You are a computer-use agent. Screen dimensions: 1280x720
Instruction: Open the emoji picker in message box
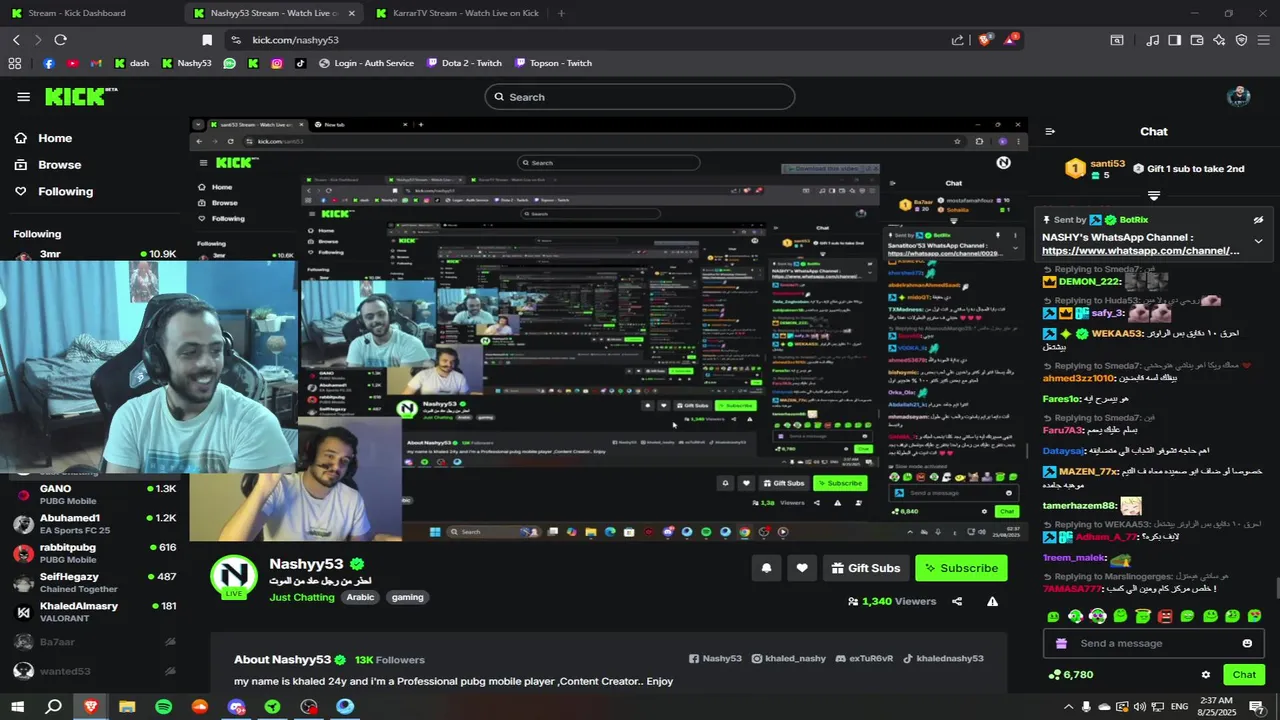(x=1247, y=643)
